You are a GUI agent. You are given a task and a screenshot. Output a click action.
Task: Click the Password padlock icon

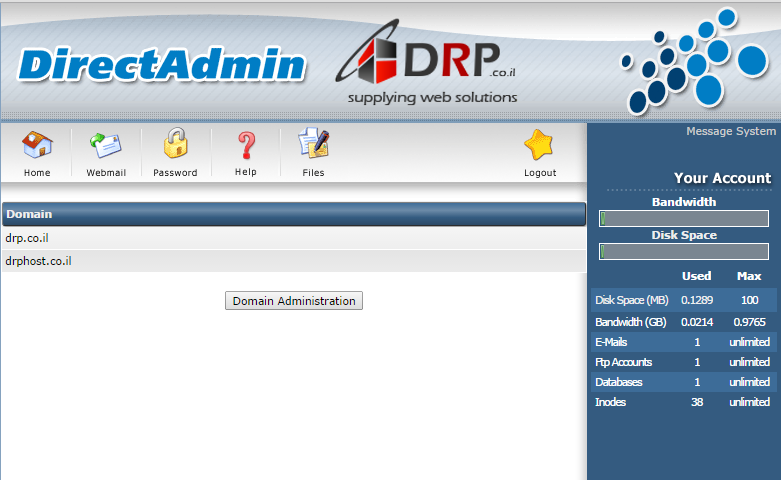pos(175,146)
